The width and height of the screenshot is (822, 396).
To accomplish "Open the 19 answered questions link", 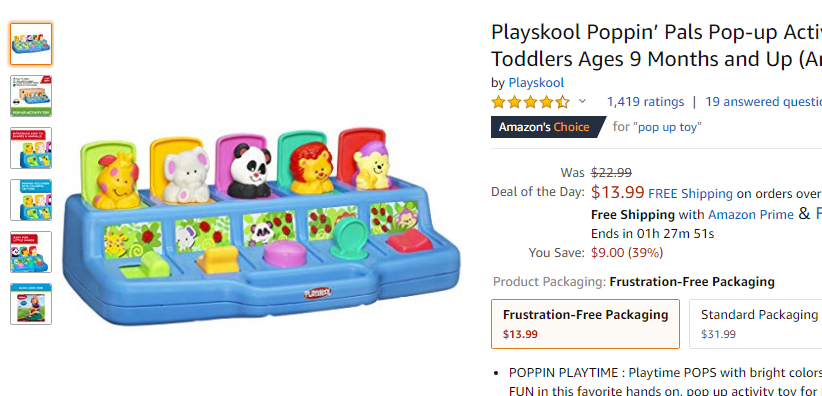I will pyautogui.click(x=763, y=102).
